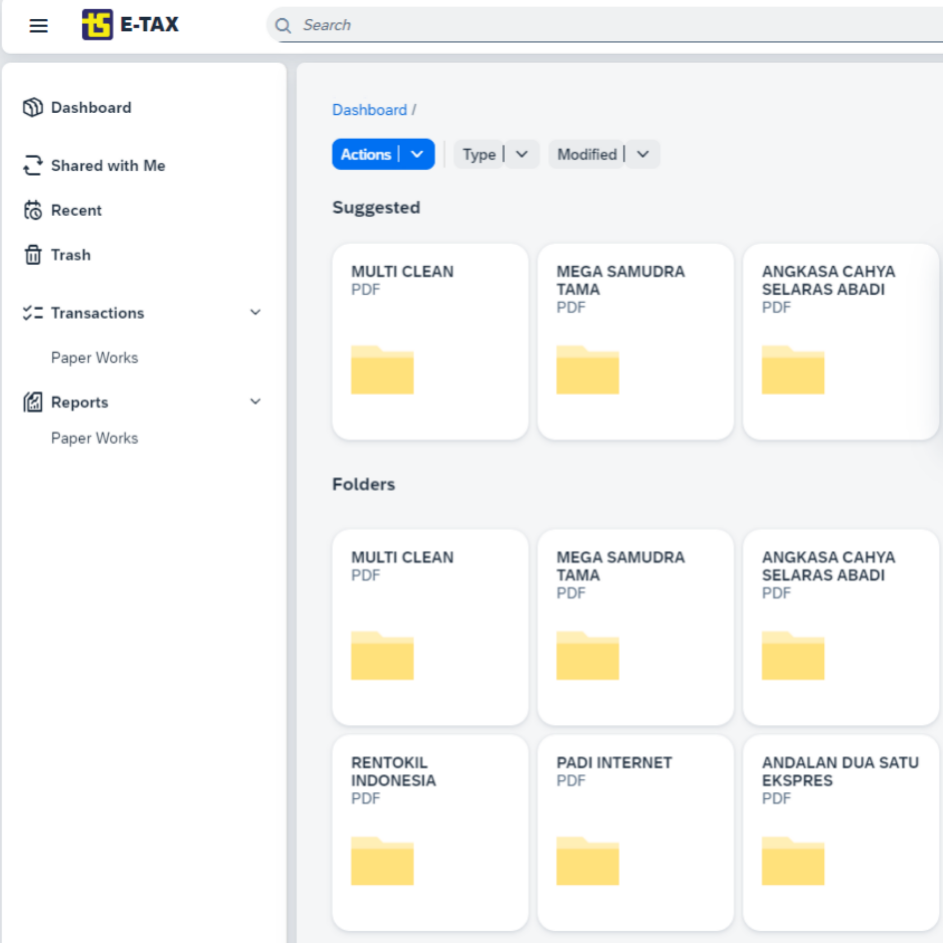Open Shared with Me section
The width and height of the screenshot is (943, 943).
[x=107, y=166]
